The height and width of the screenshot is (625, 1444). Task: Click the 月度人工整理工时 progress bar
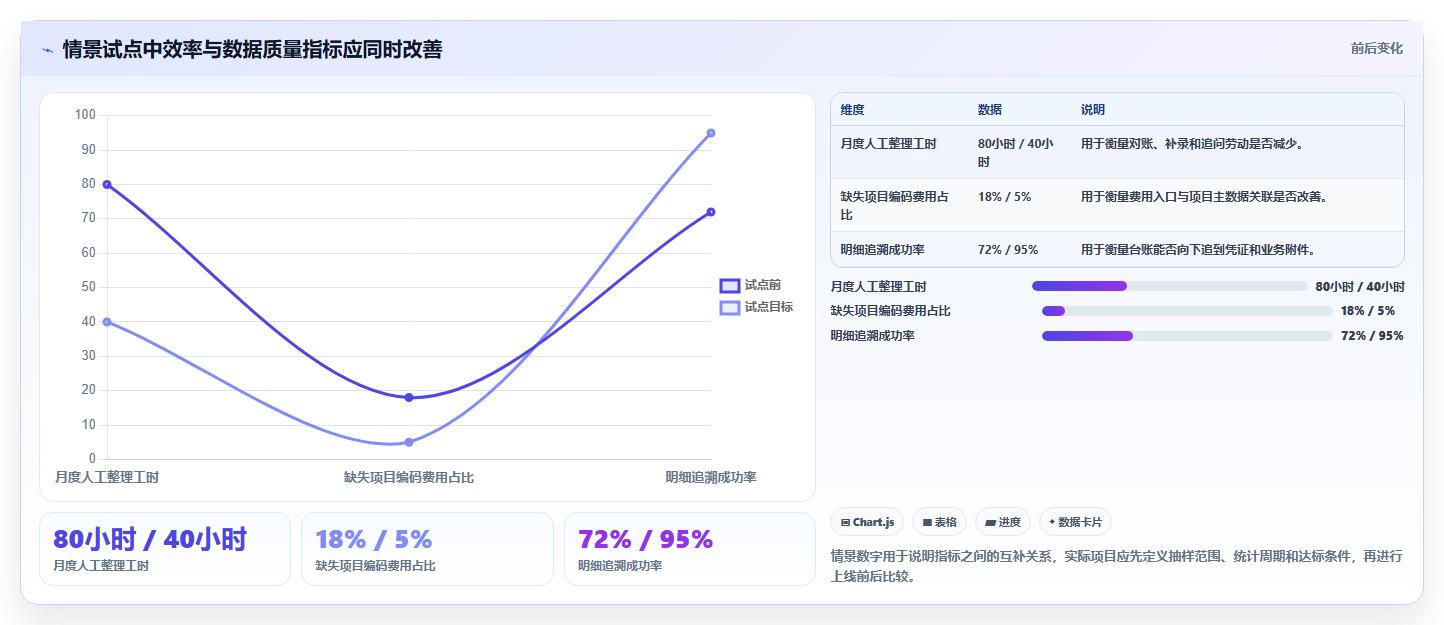pyautogui.click(x=1169, y=286)
